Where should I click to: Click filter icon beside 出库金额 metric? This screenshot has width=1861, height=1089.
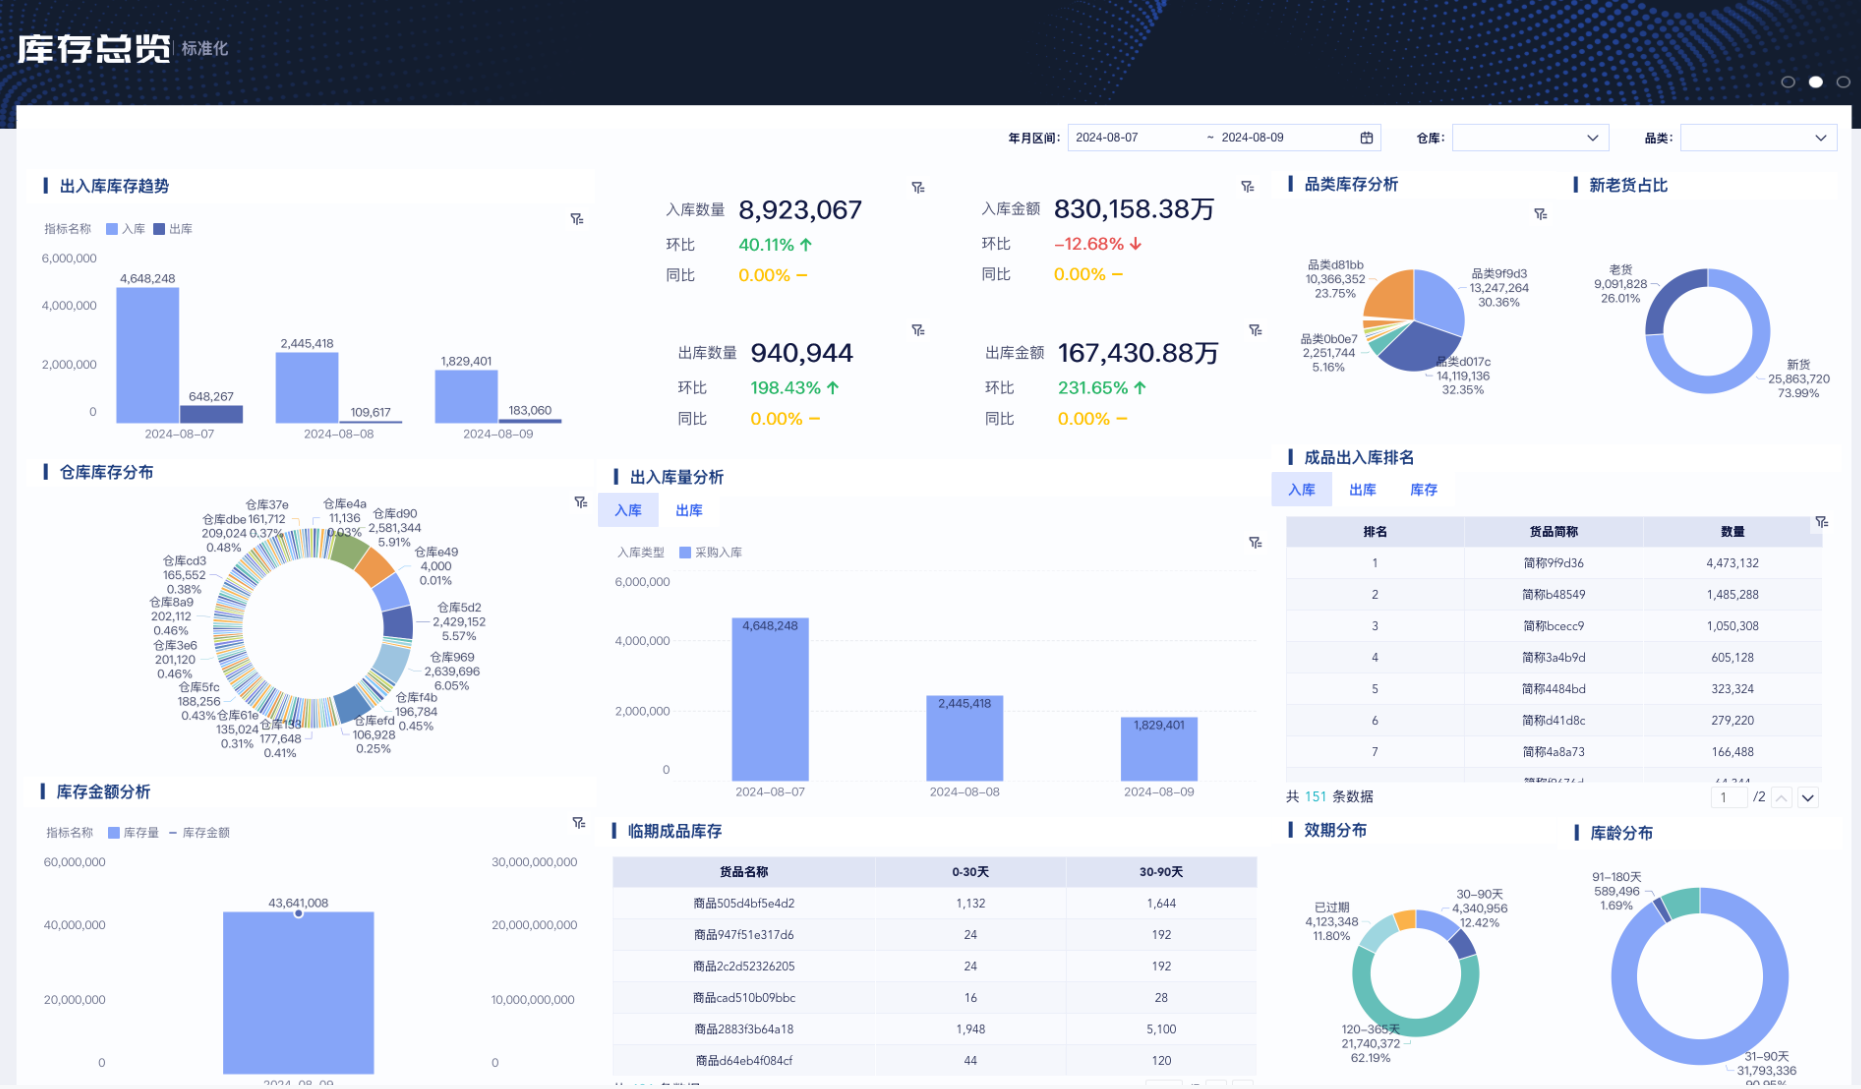[1255, 330]
